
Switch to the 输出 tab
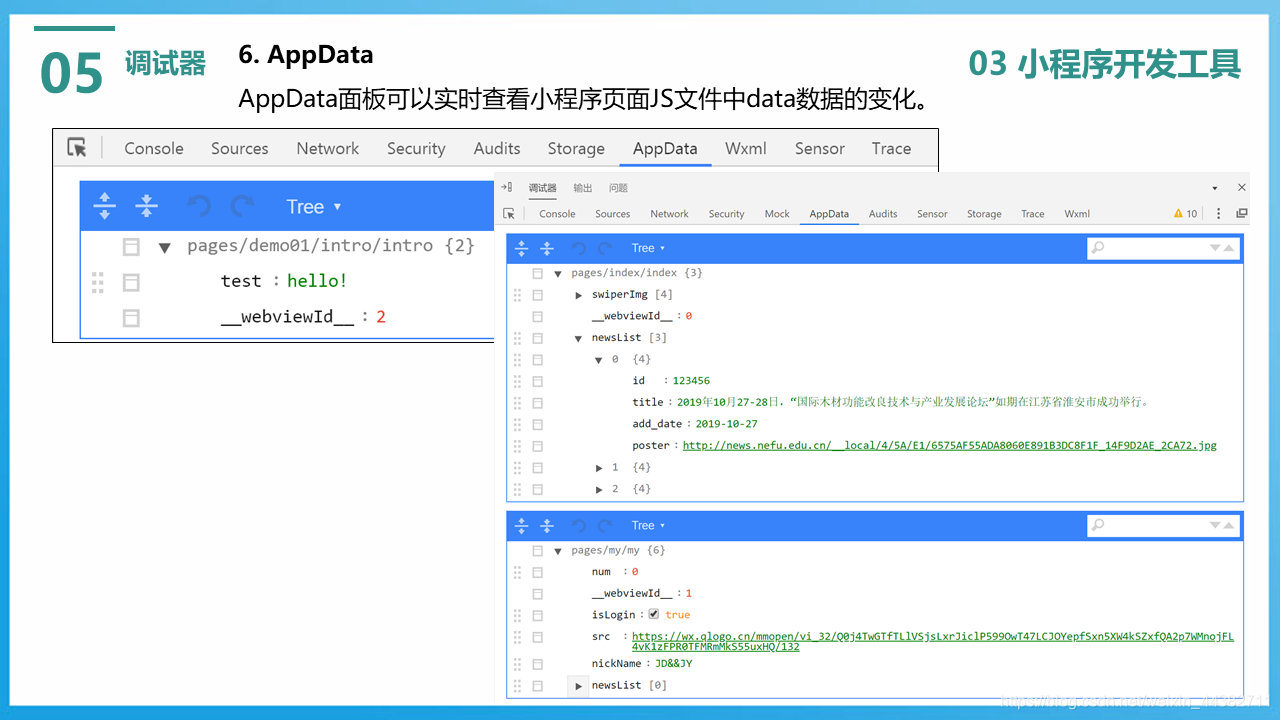pos(583,188)
